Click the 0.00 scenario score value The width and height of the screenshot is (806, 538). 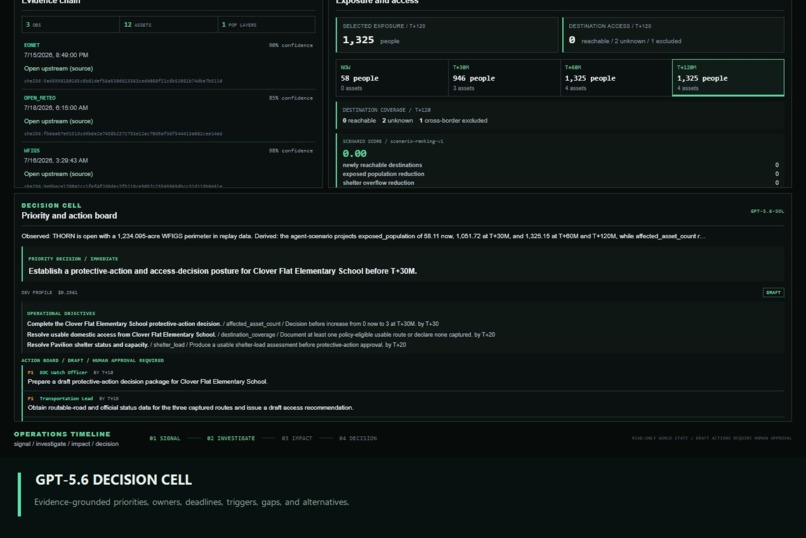click(x=355, y=154)
